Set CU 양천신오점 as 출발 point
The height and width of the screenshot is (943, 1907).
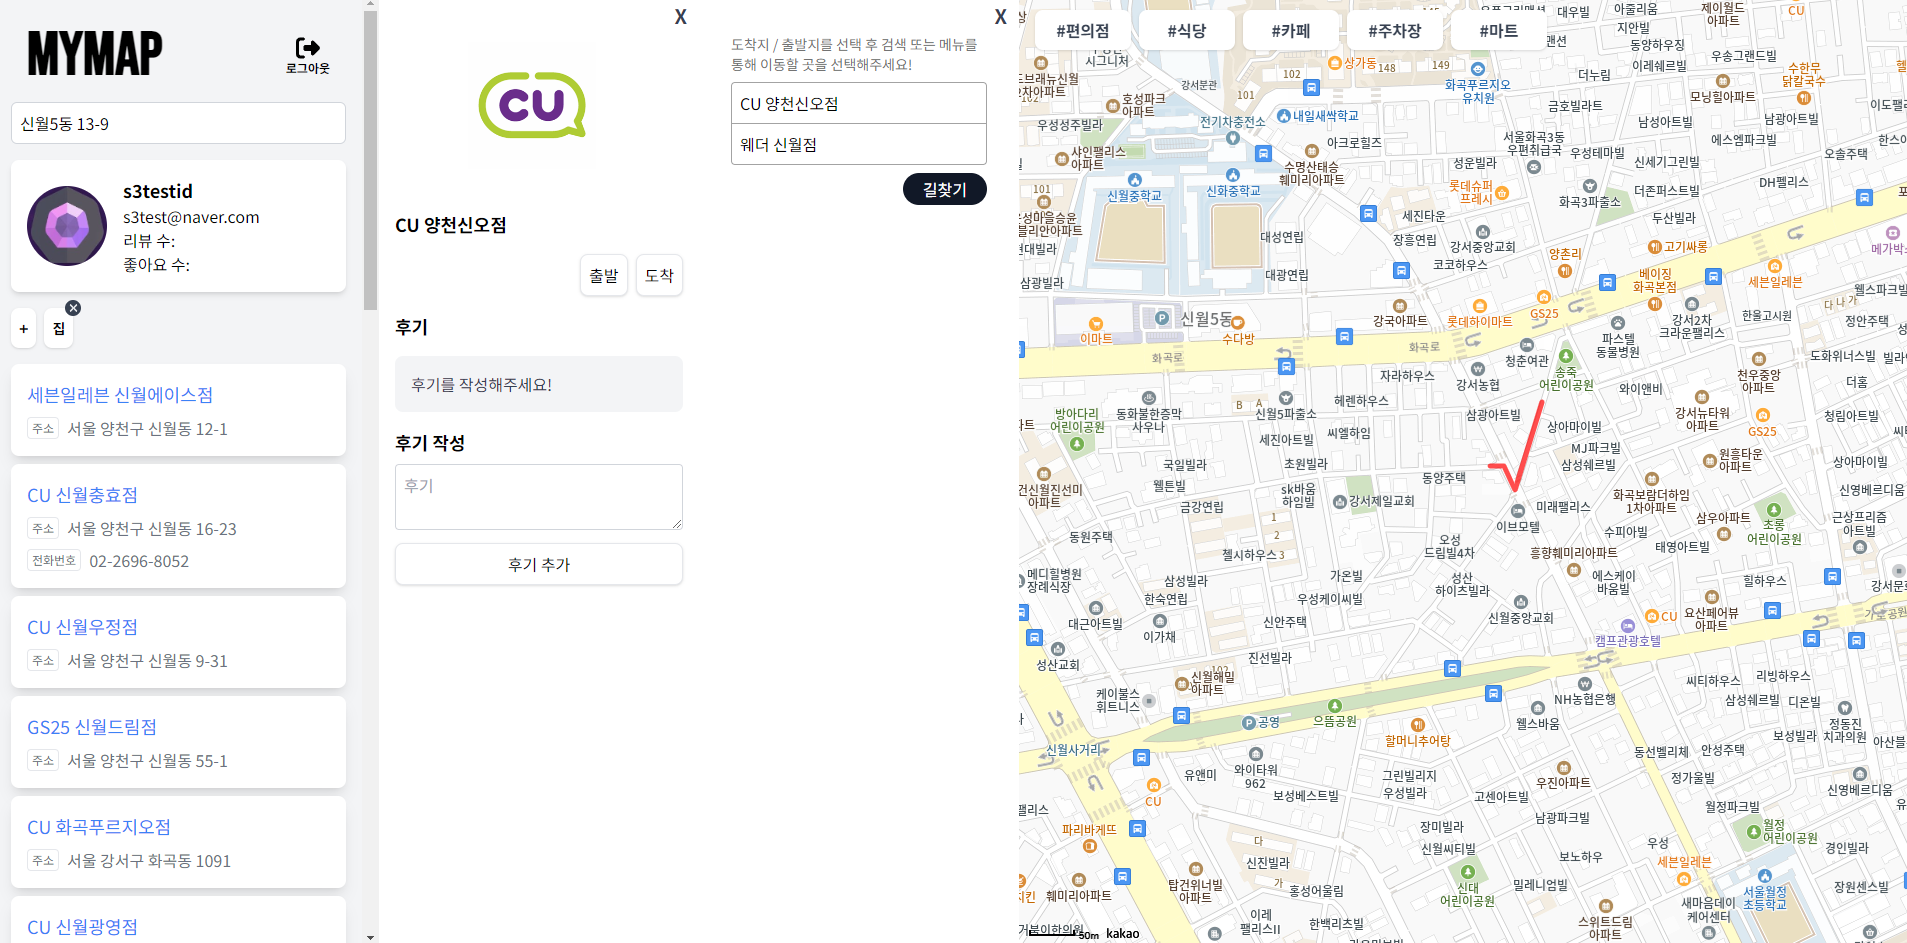click(604, 276)
